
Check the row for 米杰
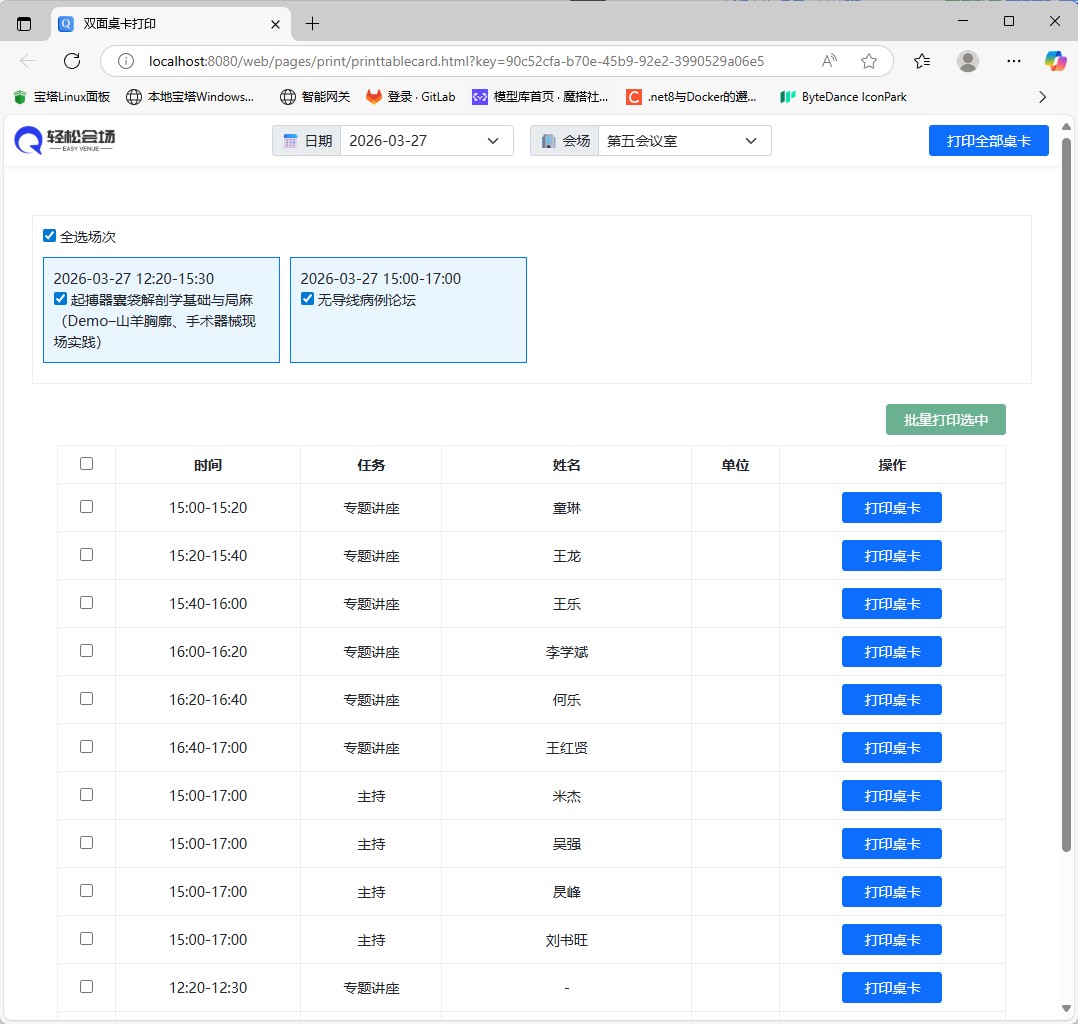pos(87,795)
